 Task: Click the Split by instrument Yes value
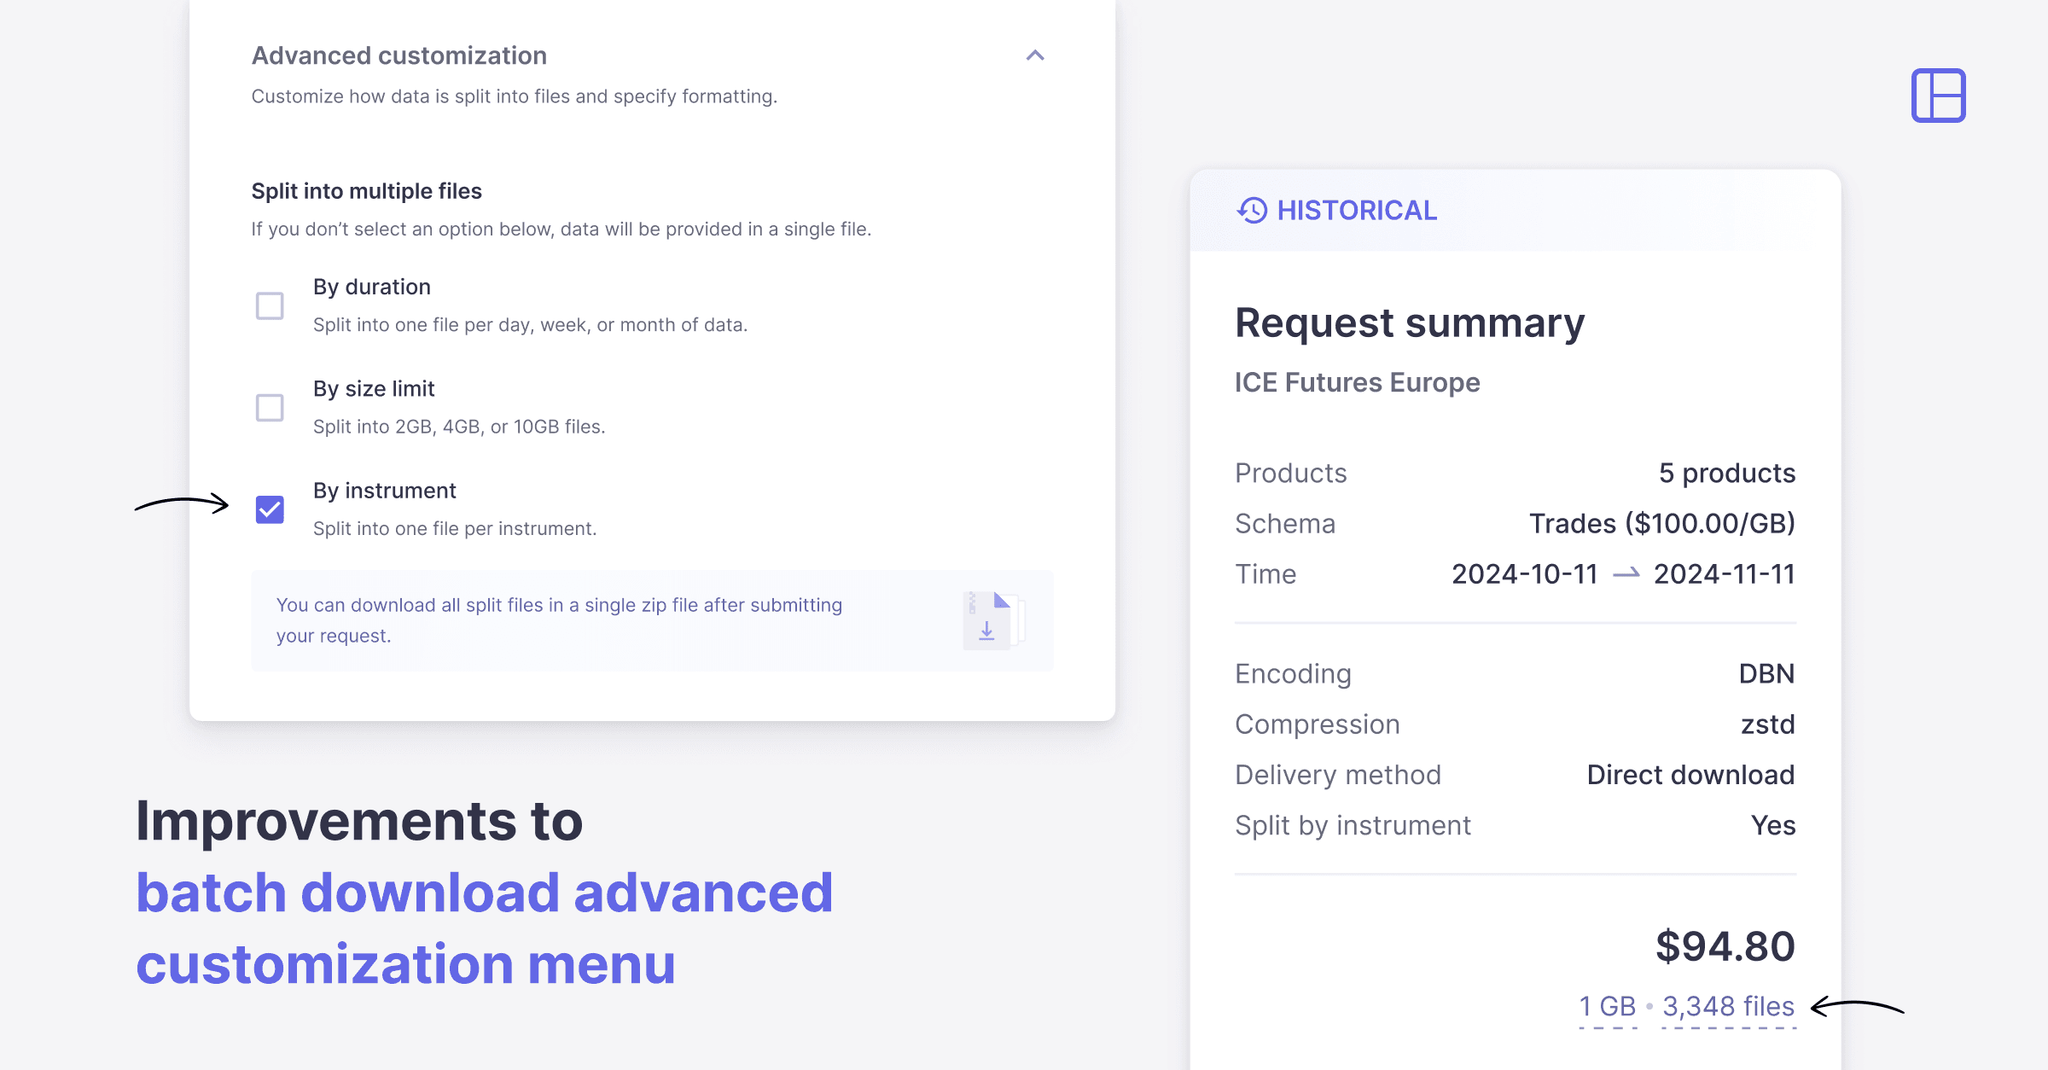pyautogui.click(x=1773, y=826)
